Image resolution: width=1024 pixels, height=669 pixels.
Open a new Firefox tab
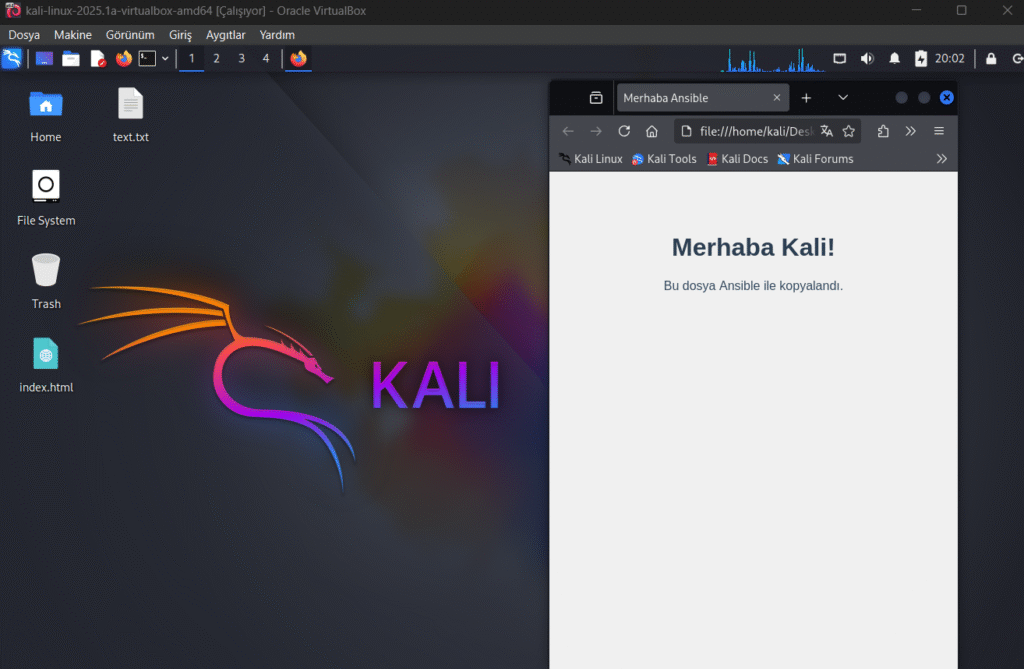pos(806,98)
